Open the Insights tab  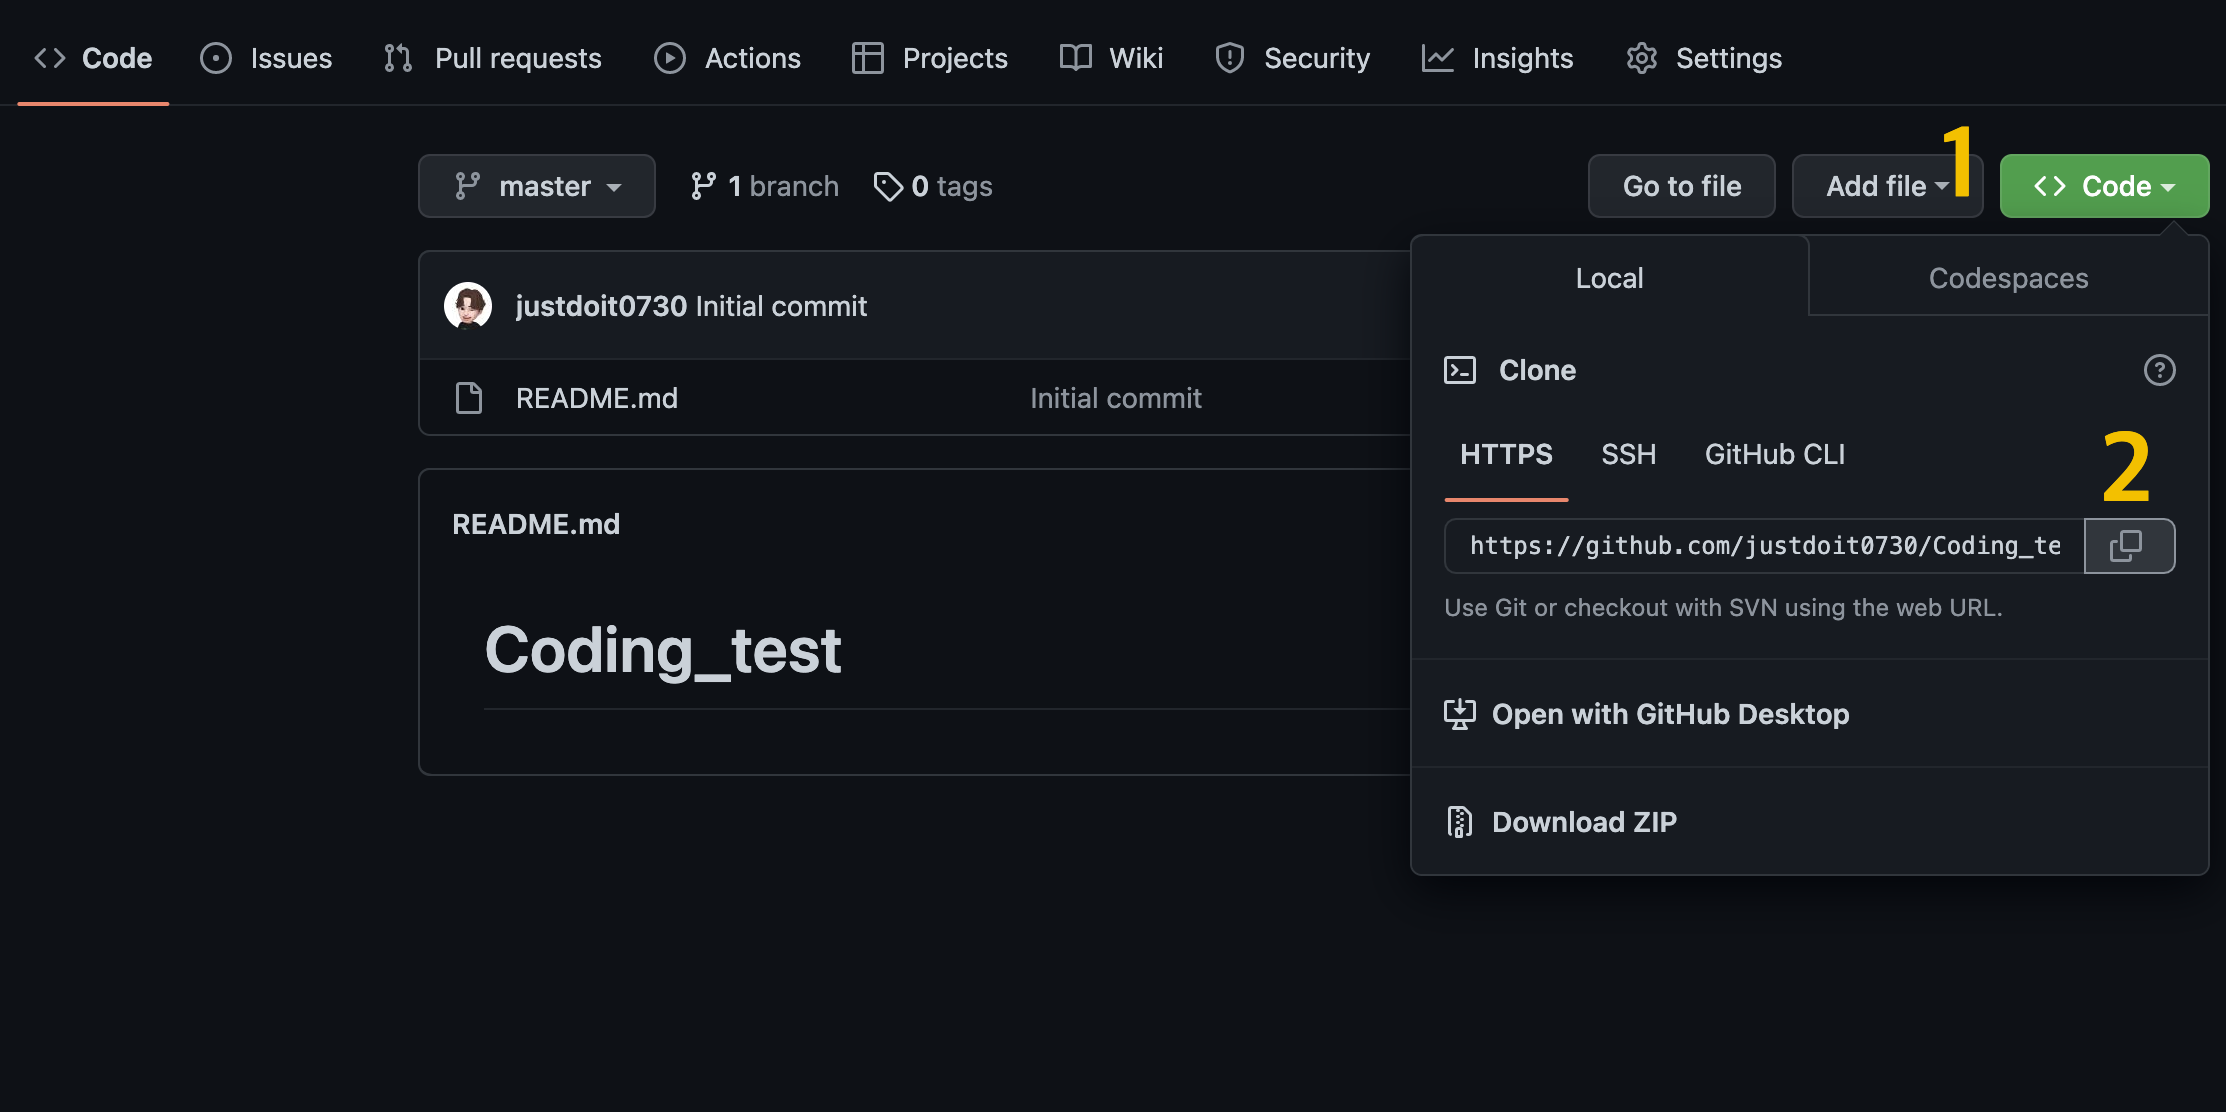point(1497,58)
